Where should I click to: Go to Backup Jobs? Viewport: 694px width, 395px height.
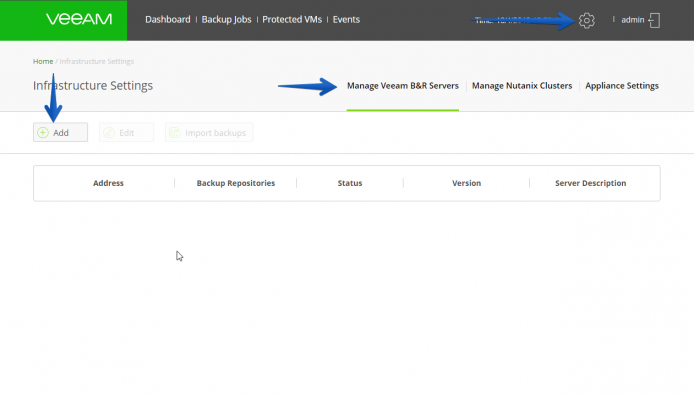[x=226, y=19]
